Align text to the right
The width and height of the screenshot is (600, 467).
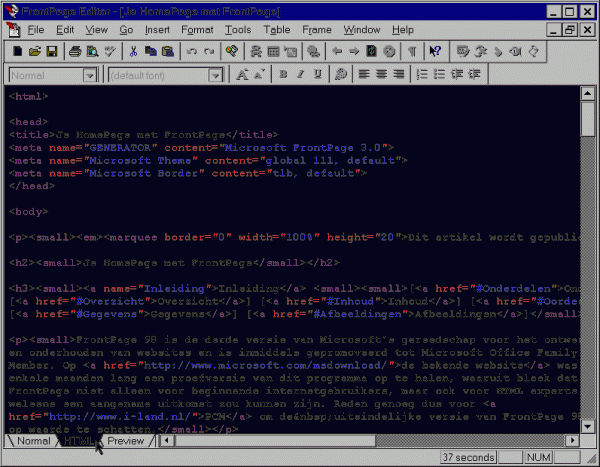[x=399, y=74]
